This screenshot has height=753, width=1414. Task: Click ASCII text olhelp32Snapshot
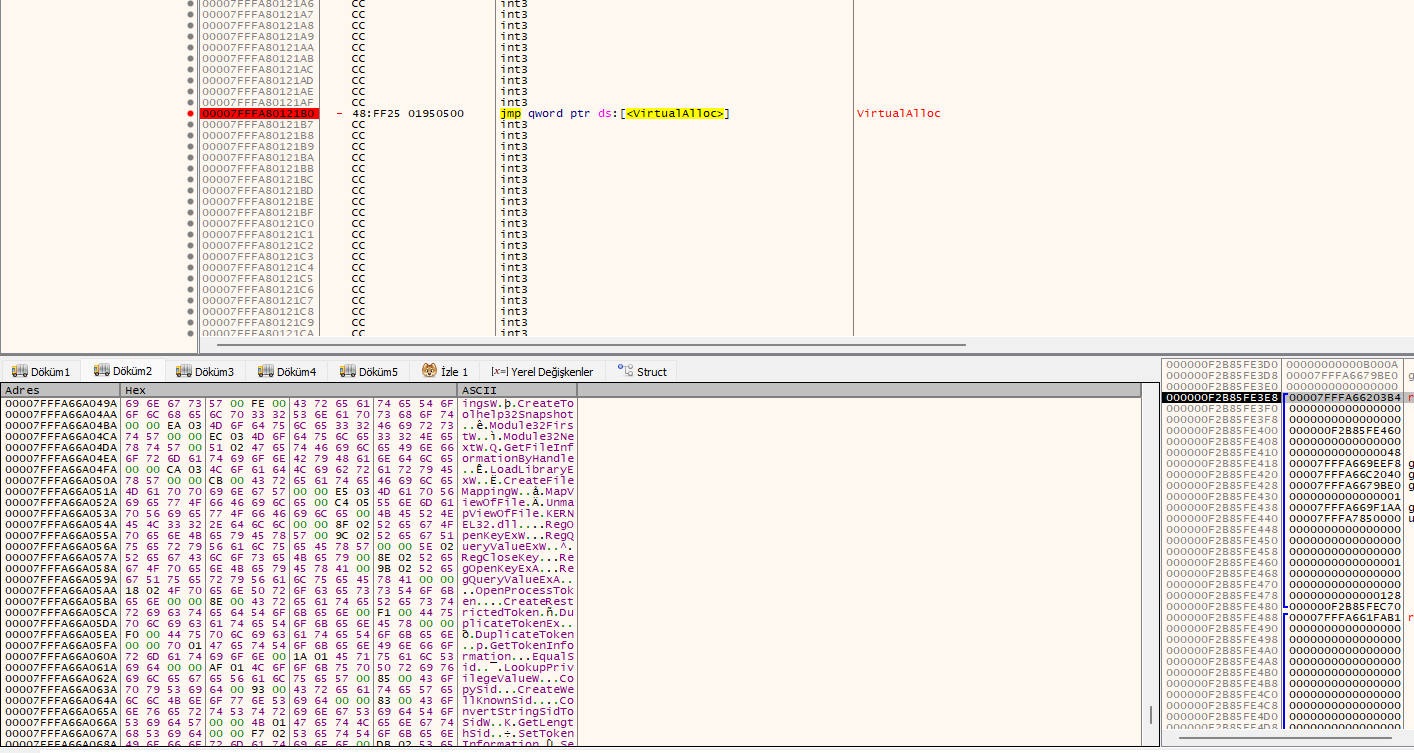click(518, 414)
